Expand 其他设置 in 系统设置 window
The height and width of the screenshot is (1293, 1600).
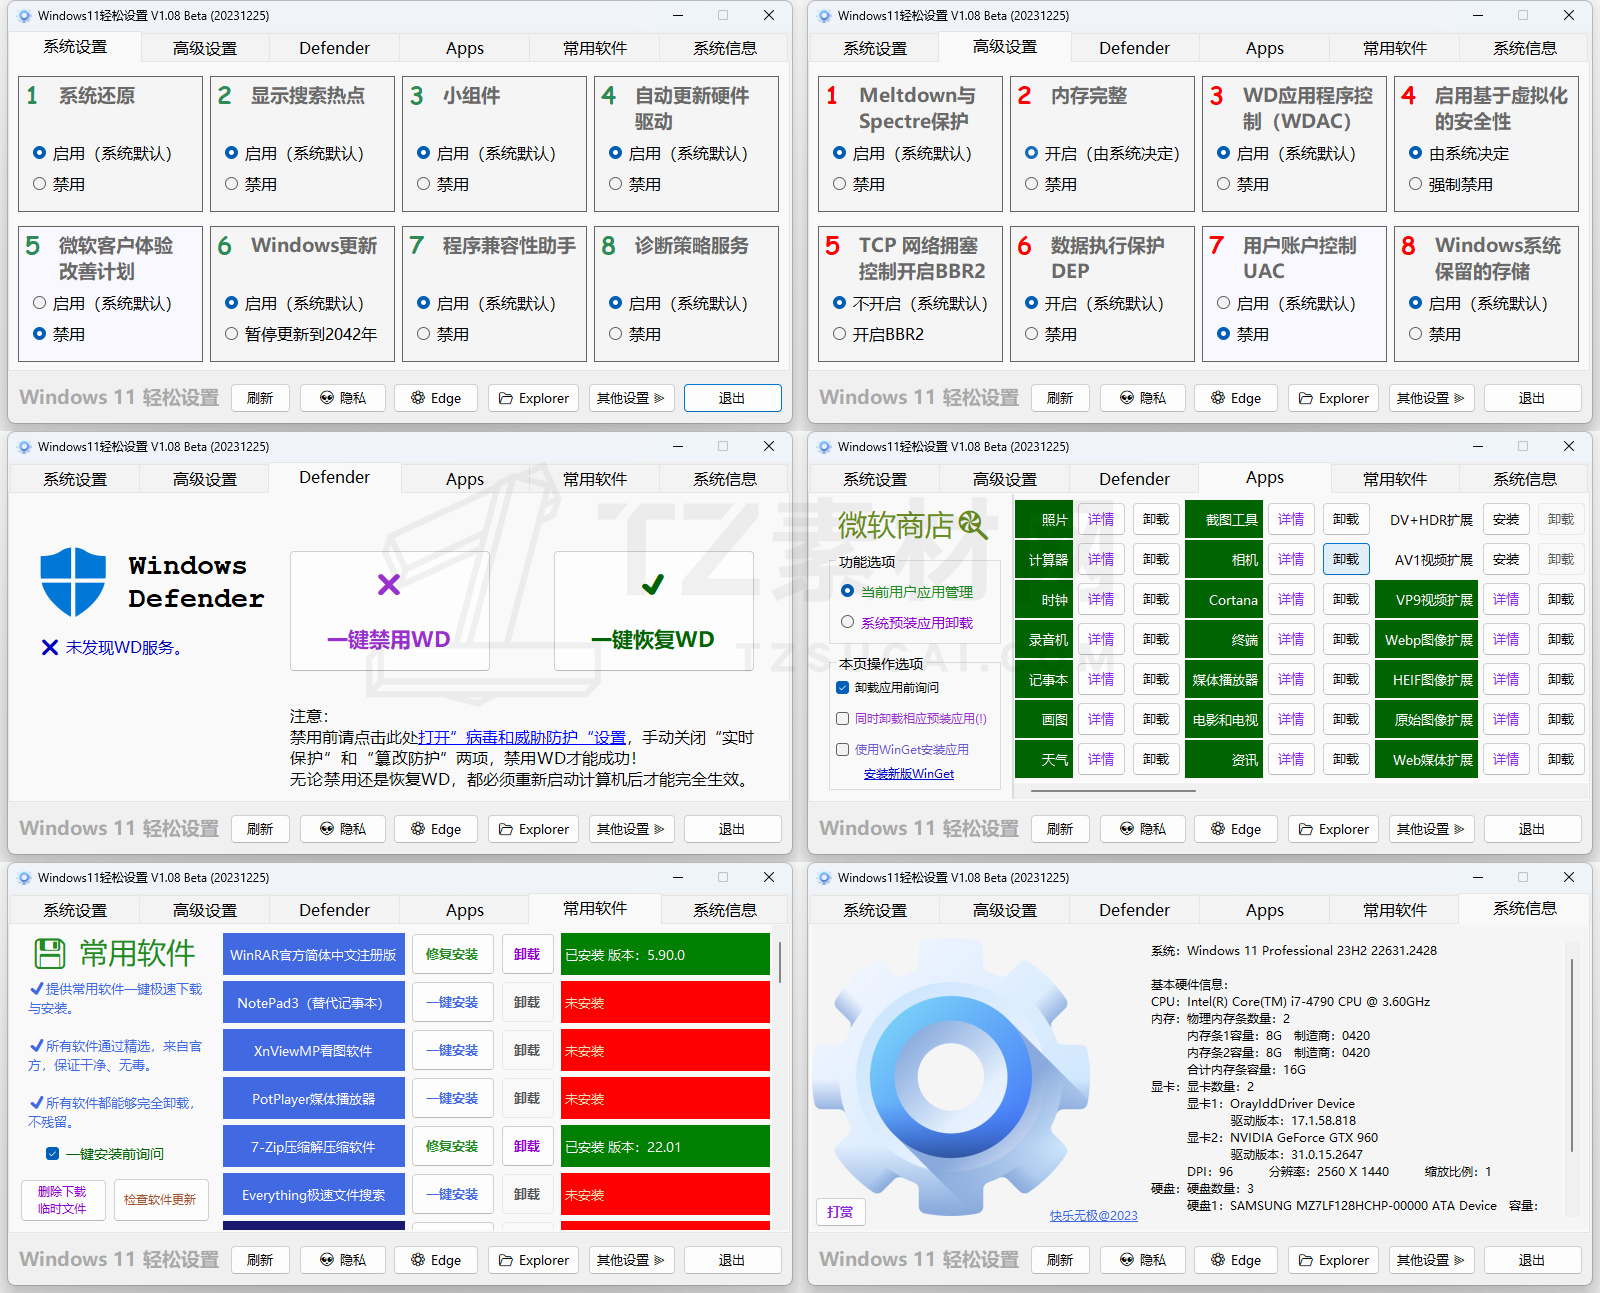click(631, 398)
